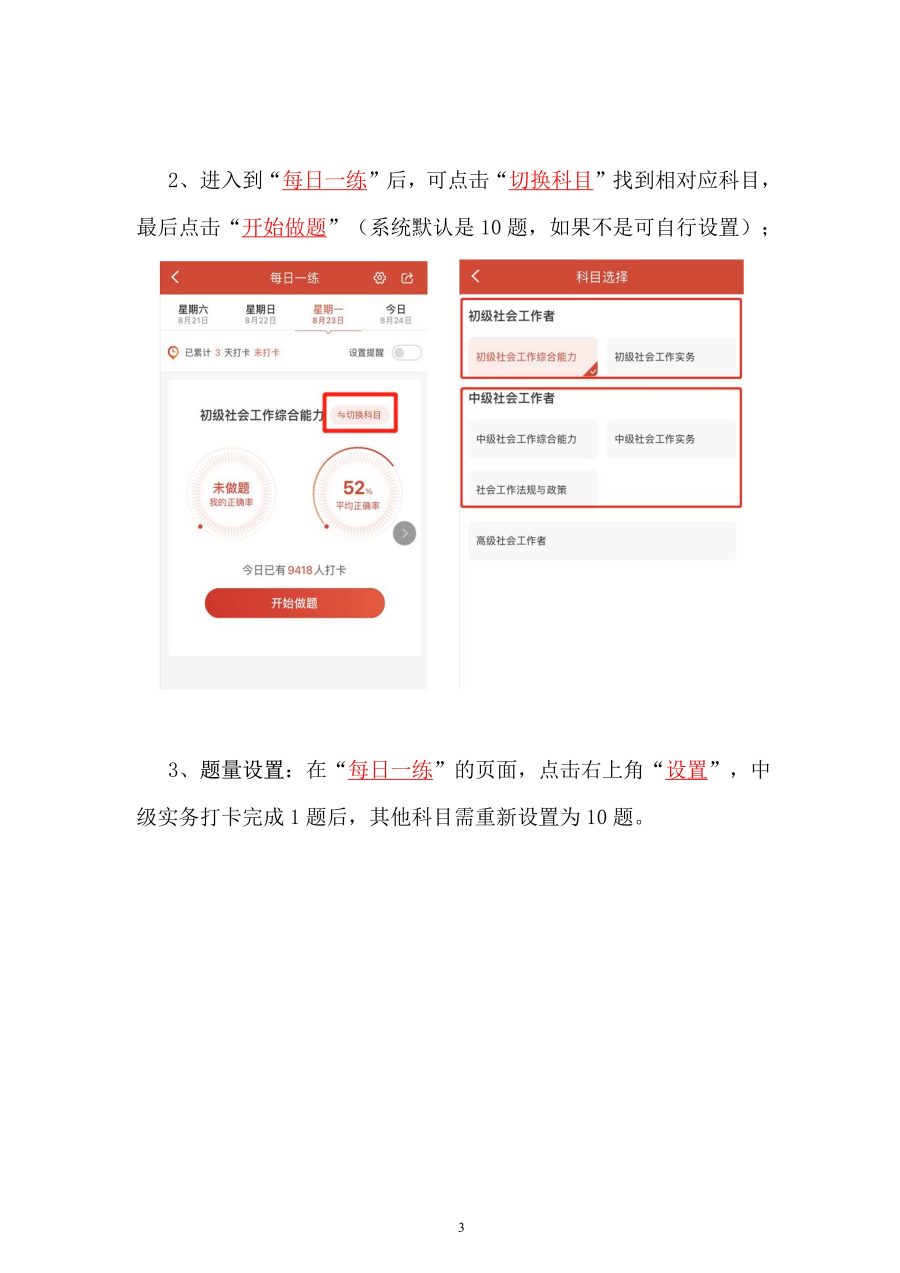
Task: Select 社会工作法规与政策 subject option
Action: point(533,489)
